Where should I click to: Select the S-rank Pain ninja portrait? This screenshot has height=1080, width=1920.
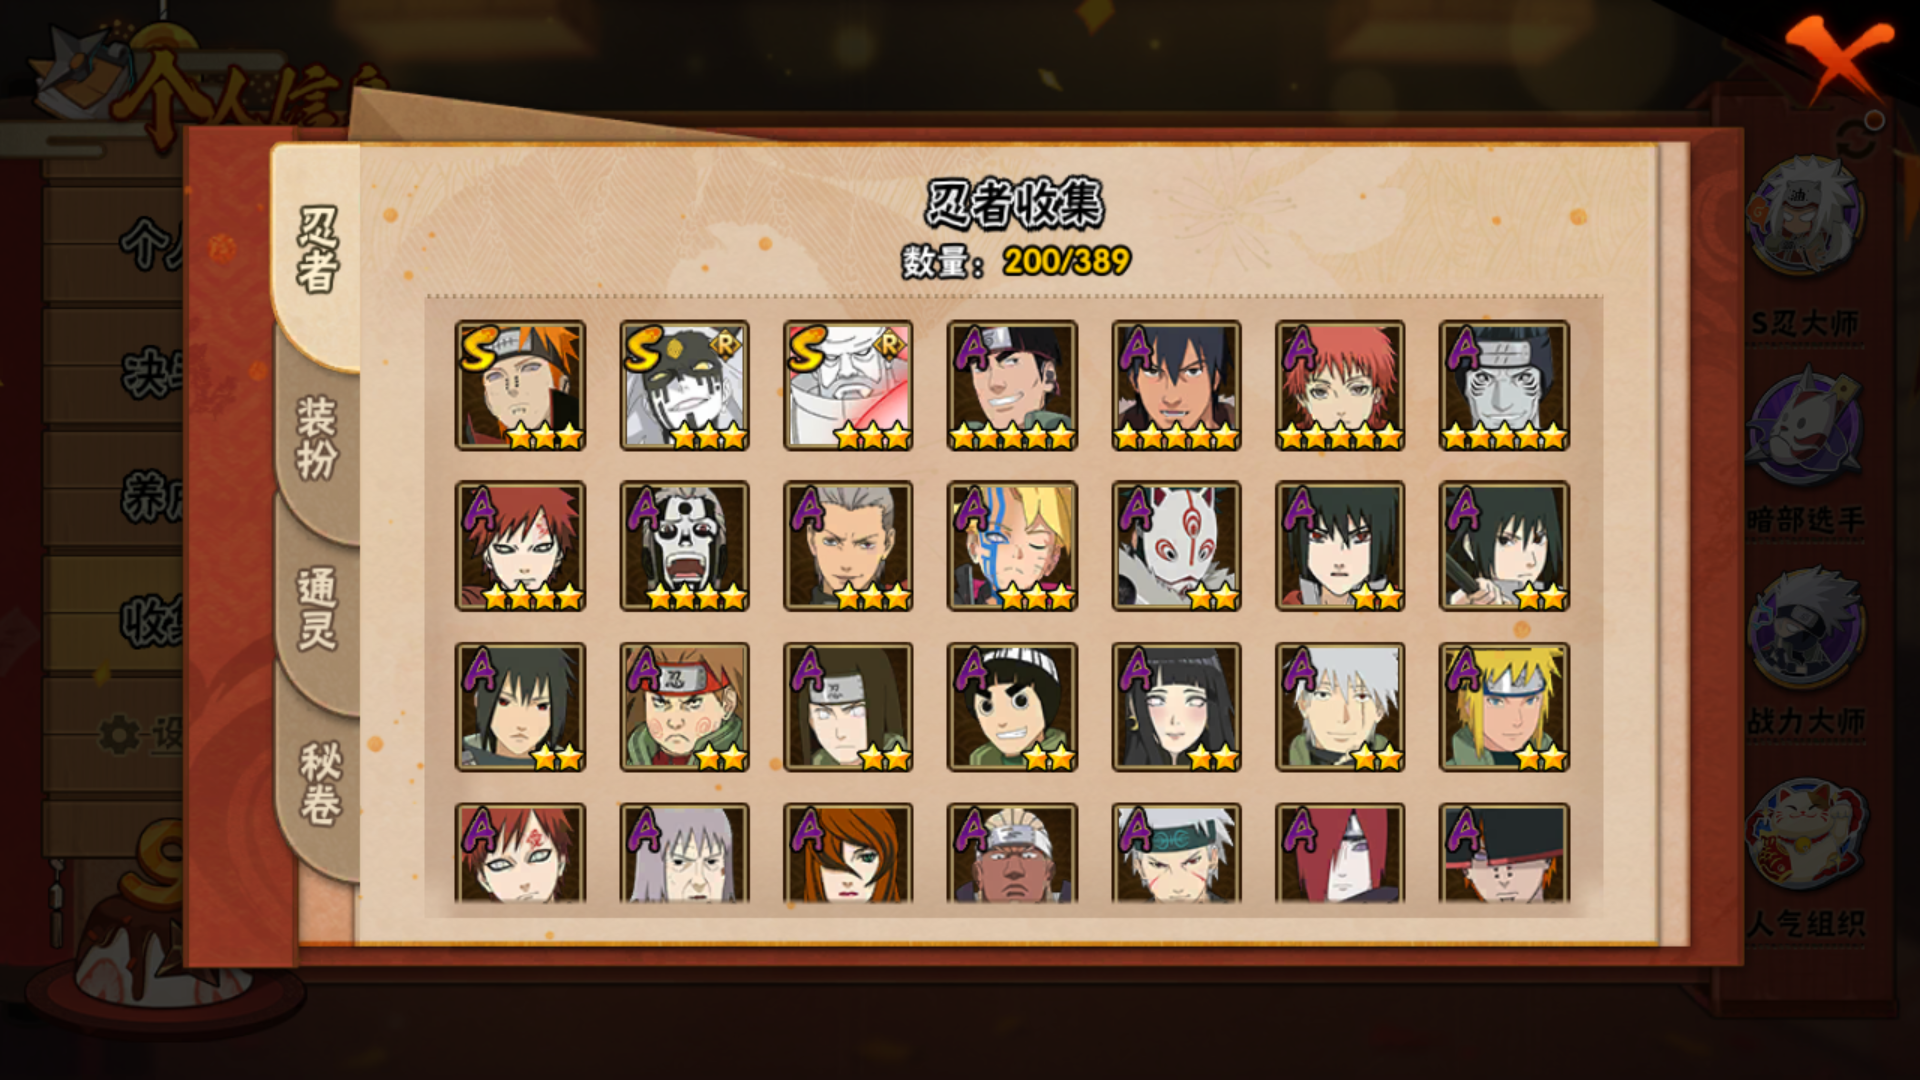520,385
